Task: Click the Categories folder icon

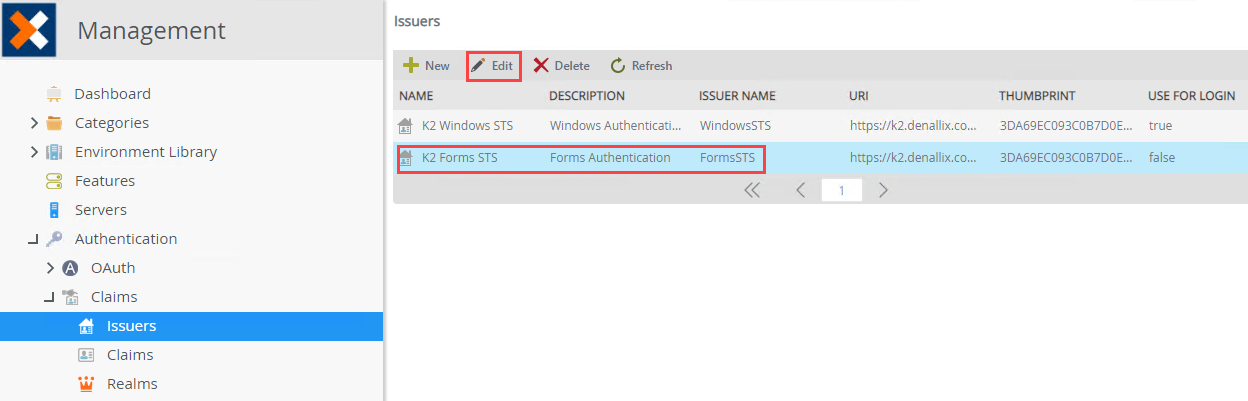Action: point(54,123)
